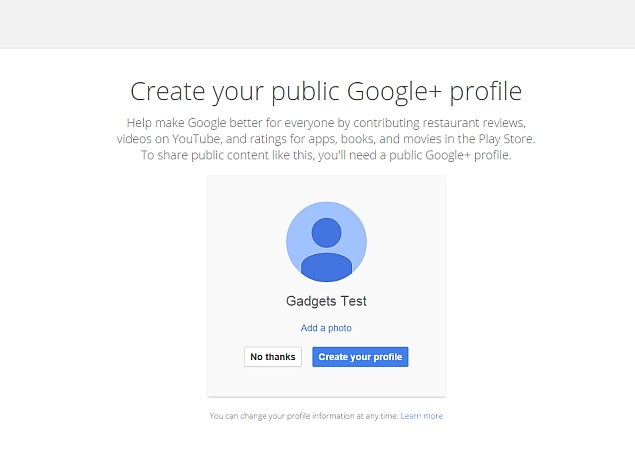Click the To share public content sentence

(x=326, y=155)
